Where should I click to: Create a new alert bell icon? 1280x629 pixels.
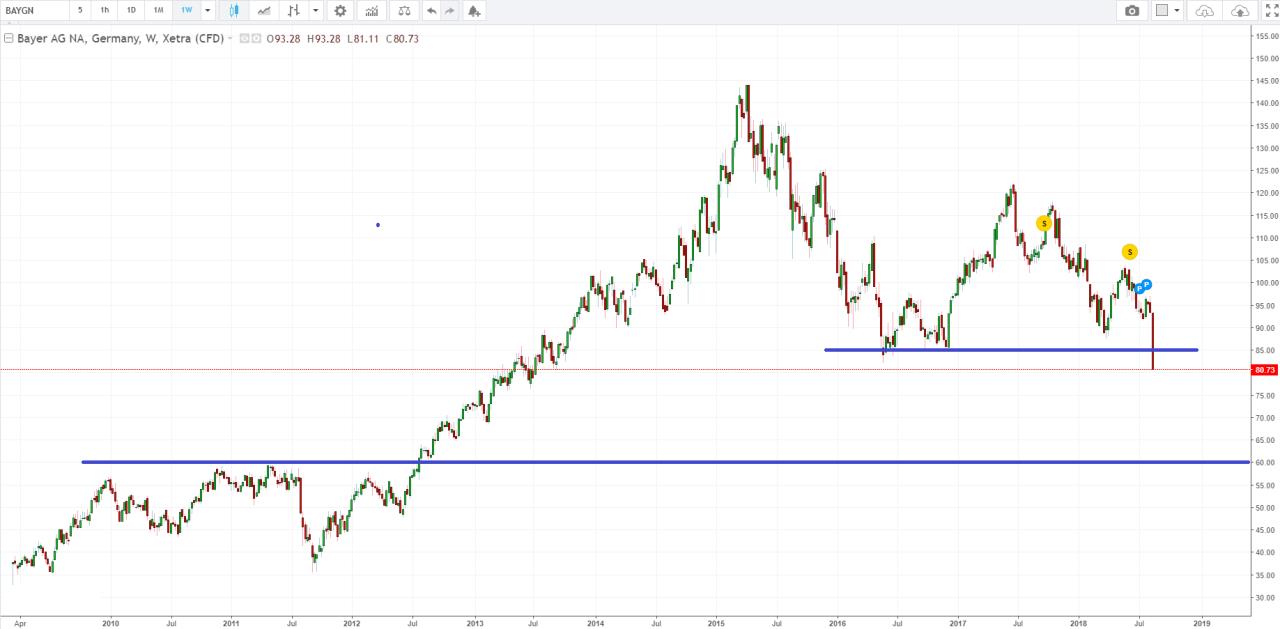[473, 11]
